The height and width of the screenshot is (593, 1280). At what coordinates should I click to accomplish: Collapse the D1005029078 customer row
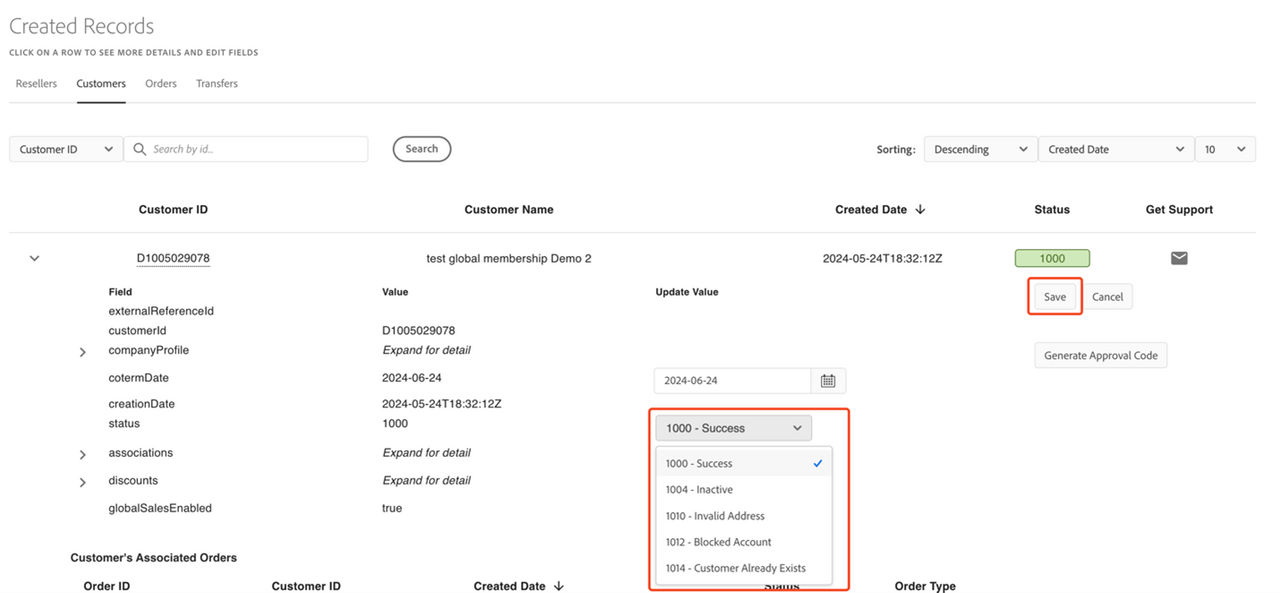(x=34, y=258)
